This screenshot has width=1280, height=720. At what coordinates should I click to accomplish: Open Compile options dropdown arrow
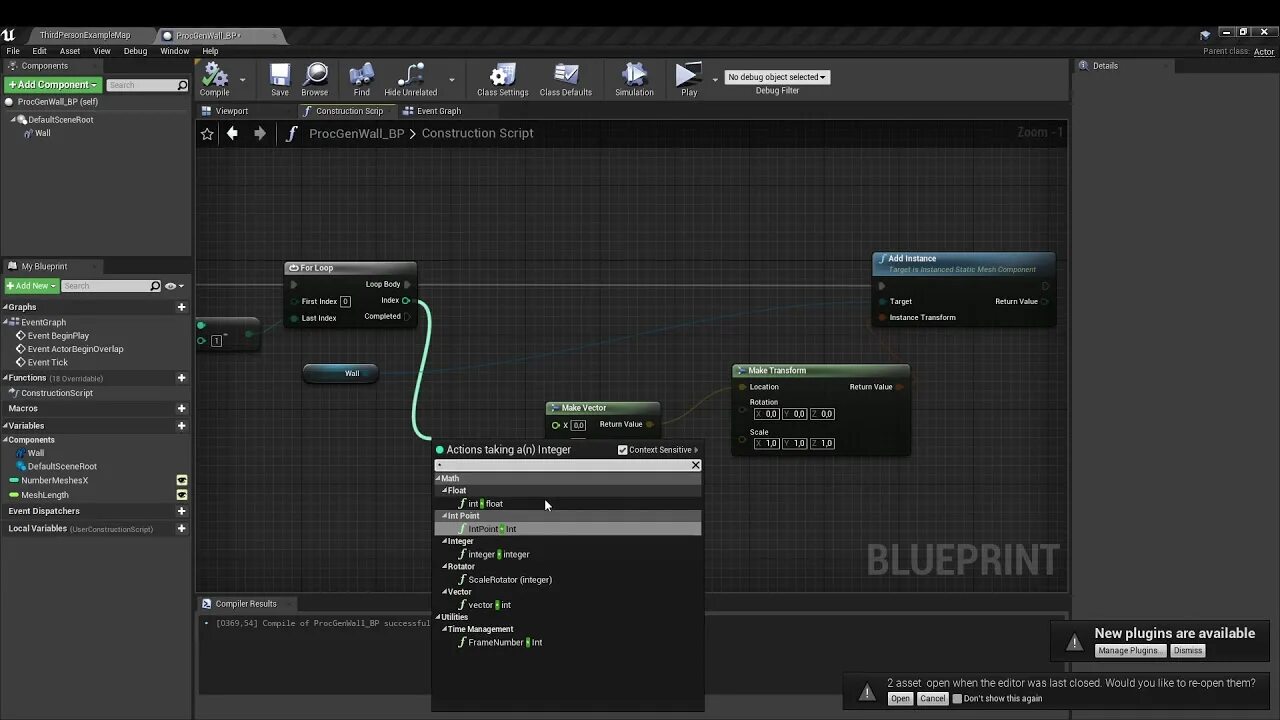coord(243,79)
